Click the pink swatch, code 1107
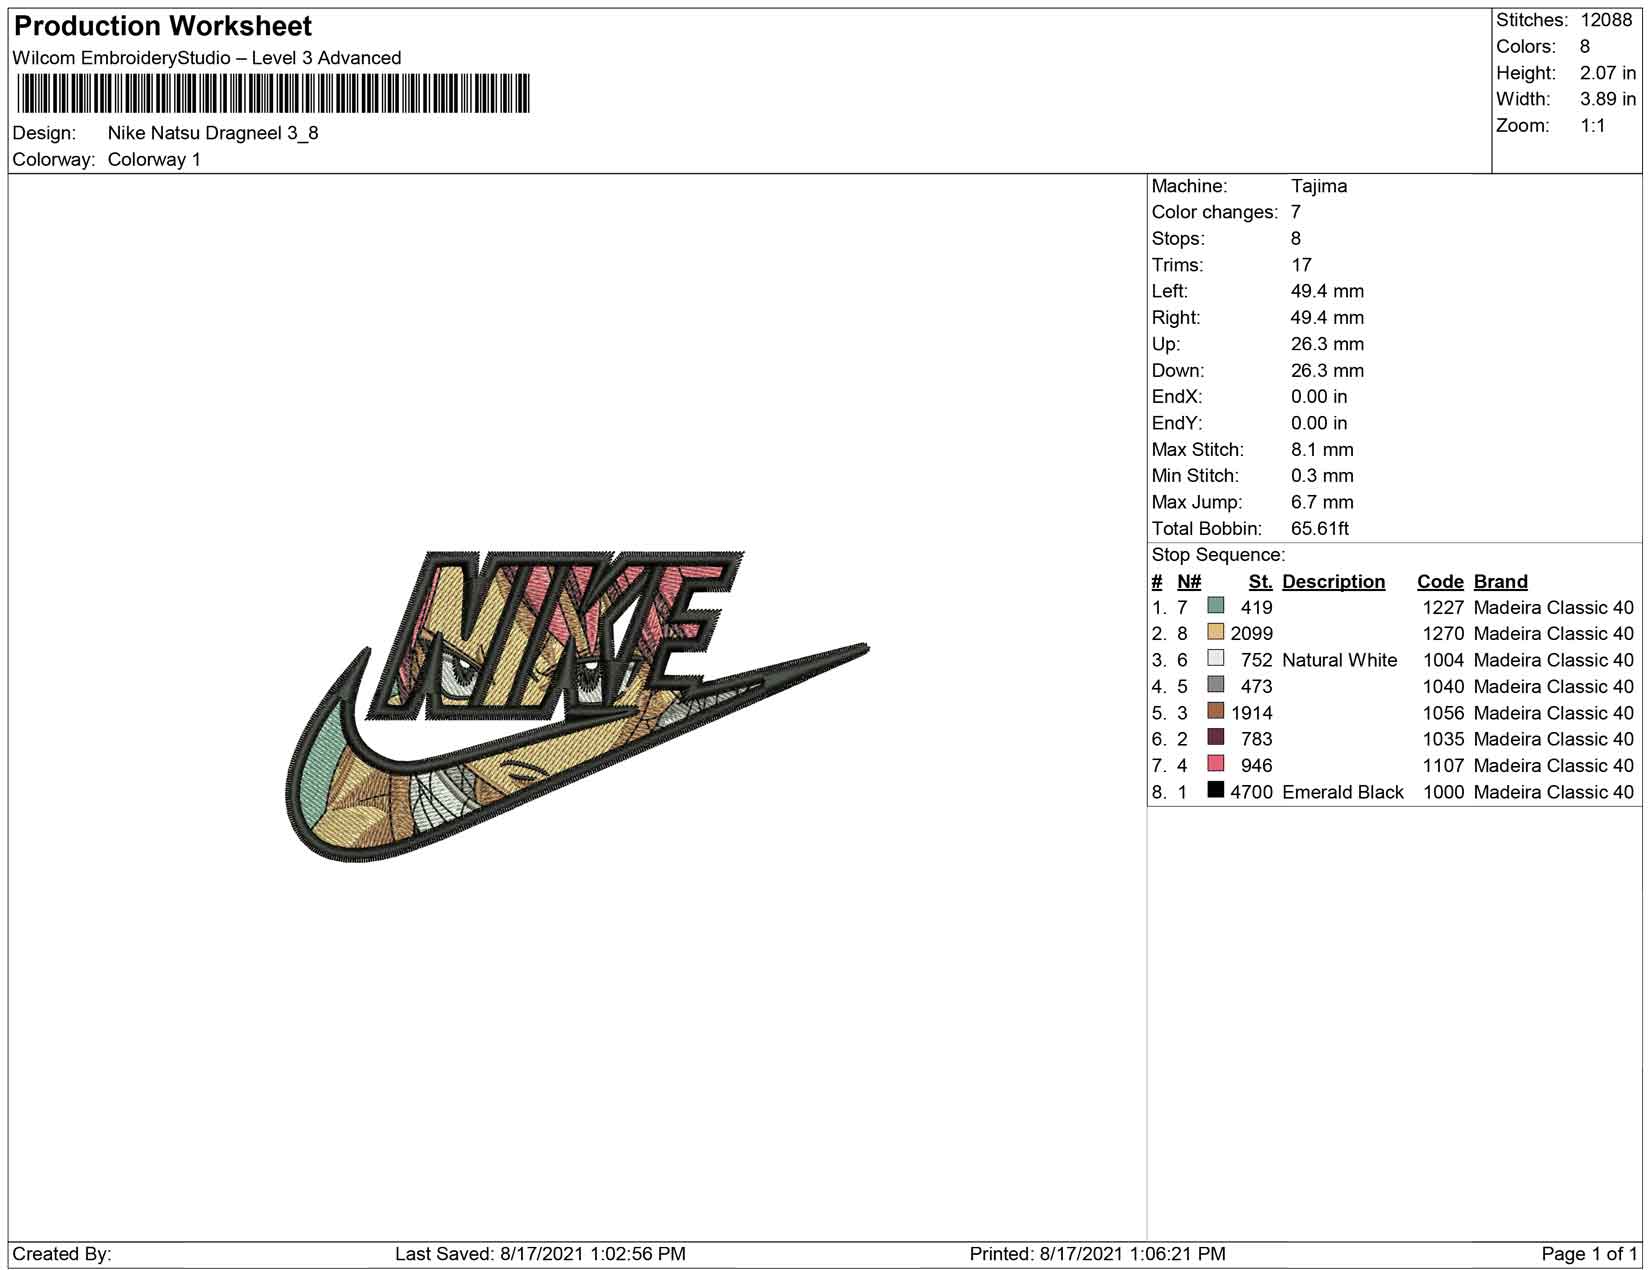Viewport: 1650px width, 1270px height. tap(1216, 764)
